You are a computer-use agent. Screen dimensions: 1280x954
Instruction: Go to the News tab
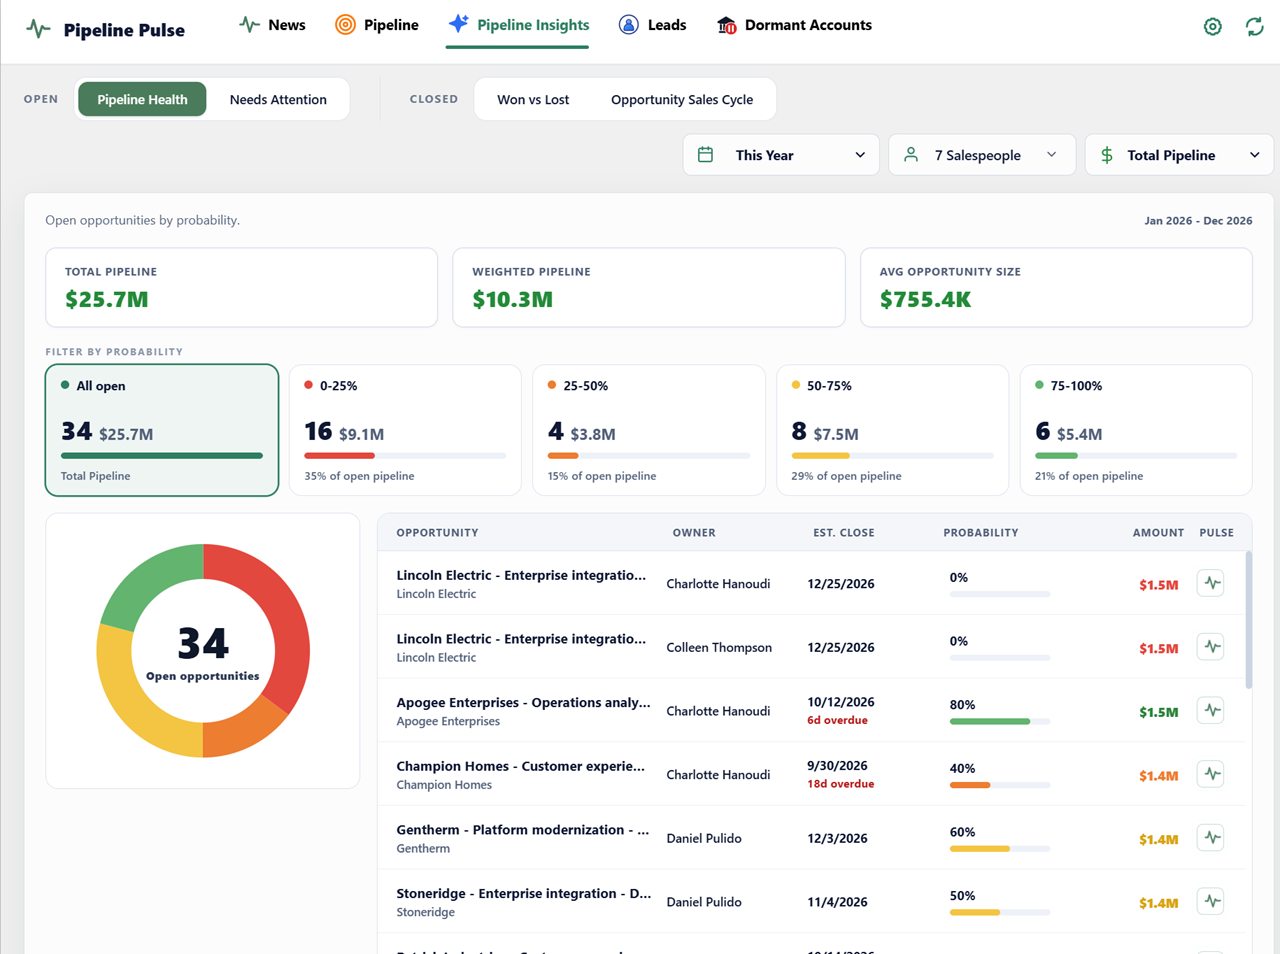[272, 25]
